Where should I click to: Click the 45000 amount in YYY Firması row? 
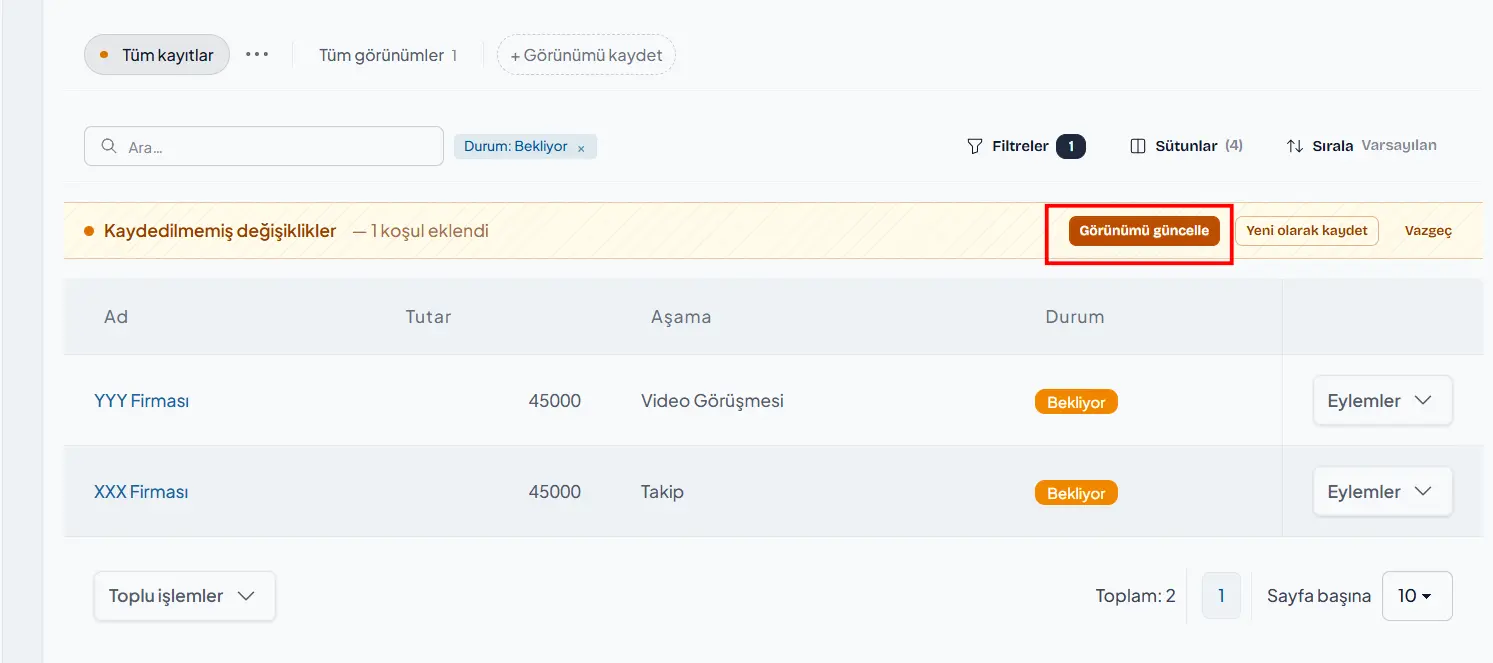click(555, 401)
